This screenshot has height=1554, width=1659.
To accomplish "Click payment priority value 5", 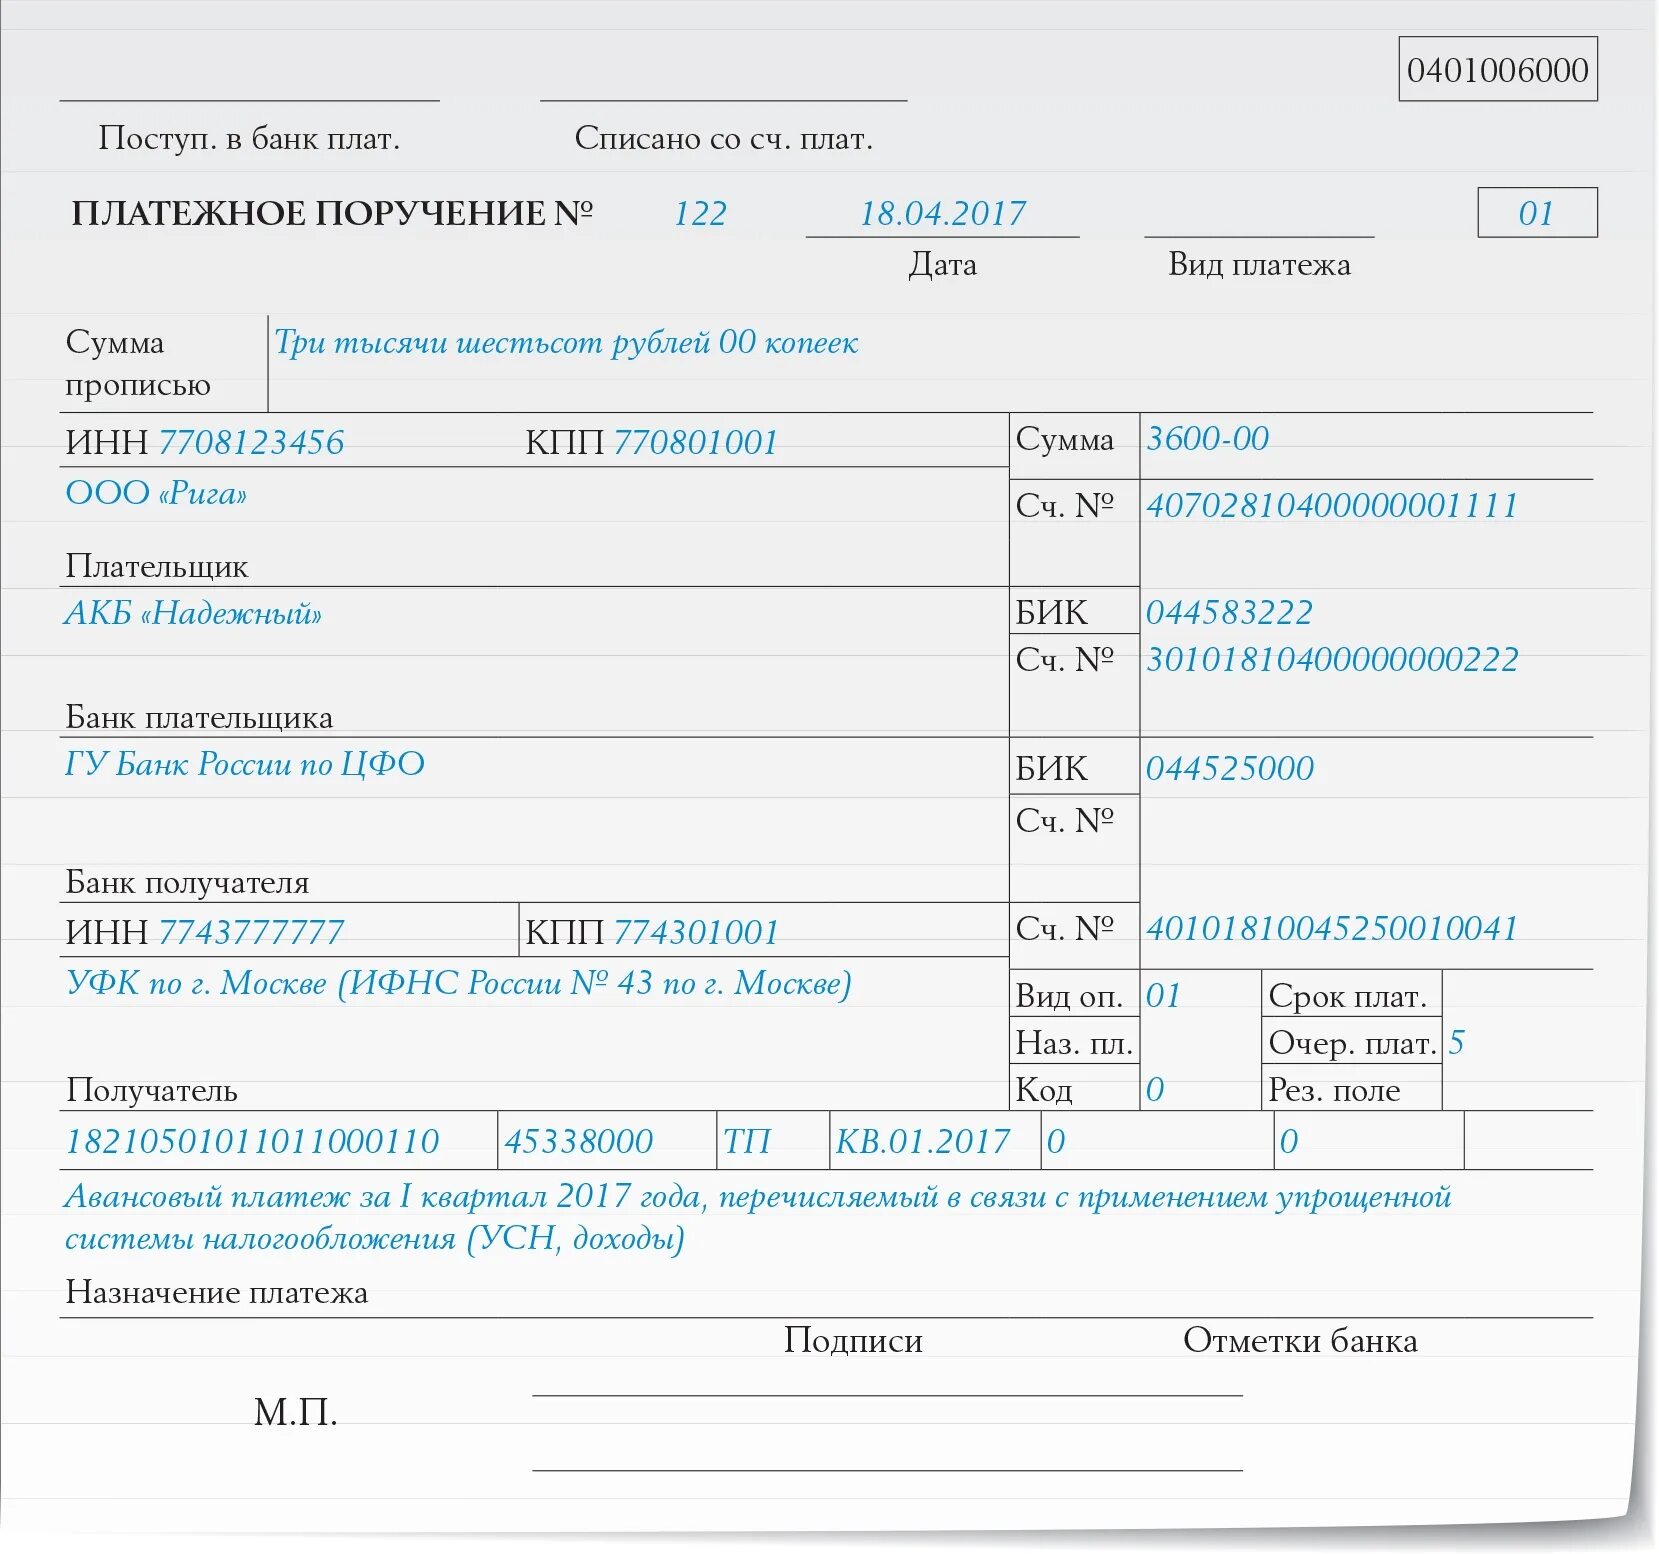I will (1457, 1042).
